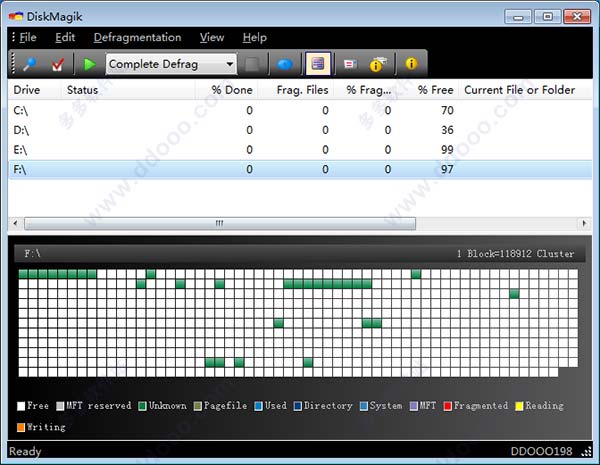Click the F:\ label in cluster map header
The height and width of the screenshot is (465, 600).
click(33, 253)
